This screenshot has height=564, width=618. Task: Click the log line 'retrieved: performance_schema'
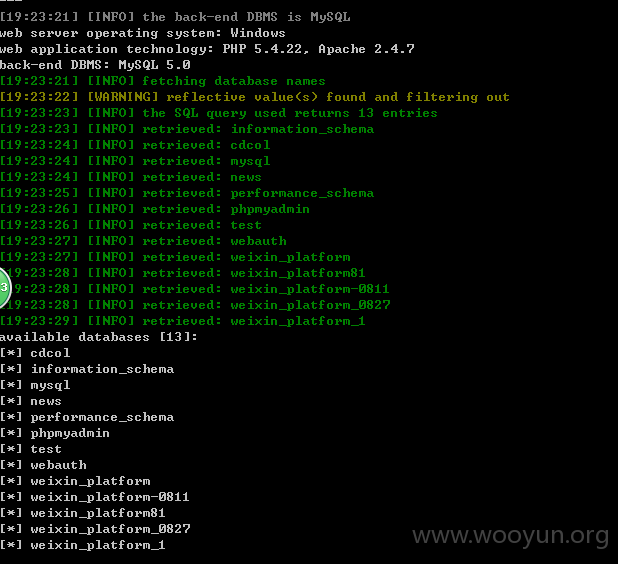[187, 193]
